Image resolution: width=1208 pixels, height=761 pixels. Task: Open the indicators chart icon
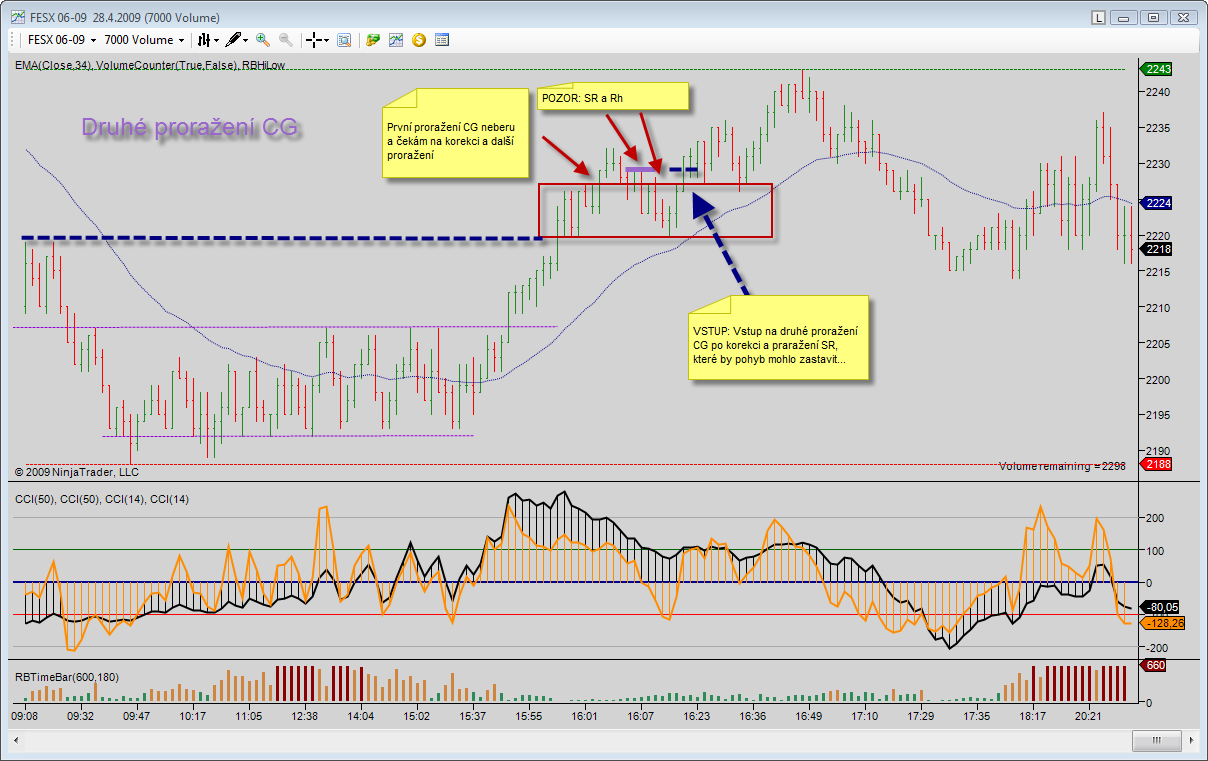396,40
